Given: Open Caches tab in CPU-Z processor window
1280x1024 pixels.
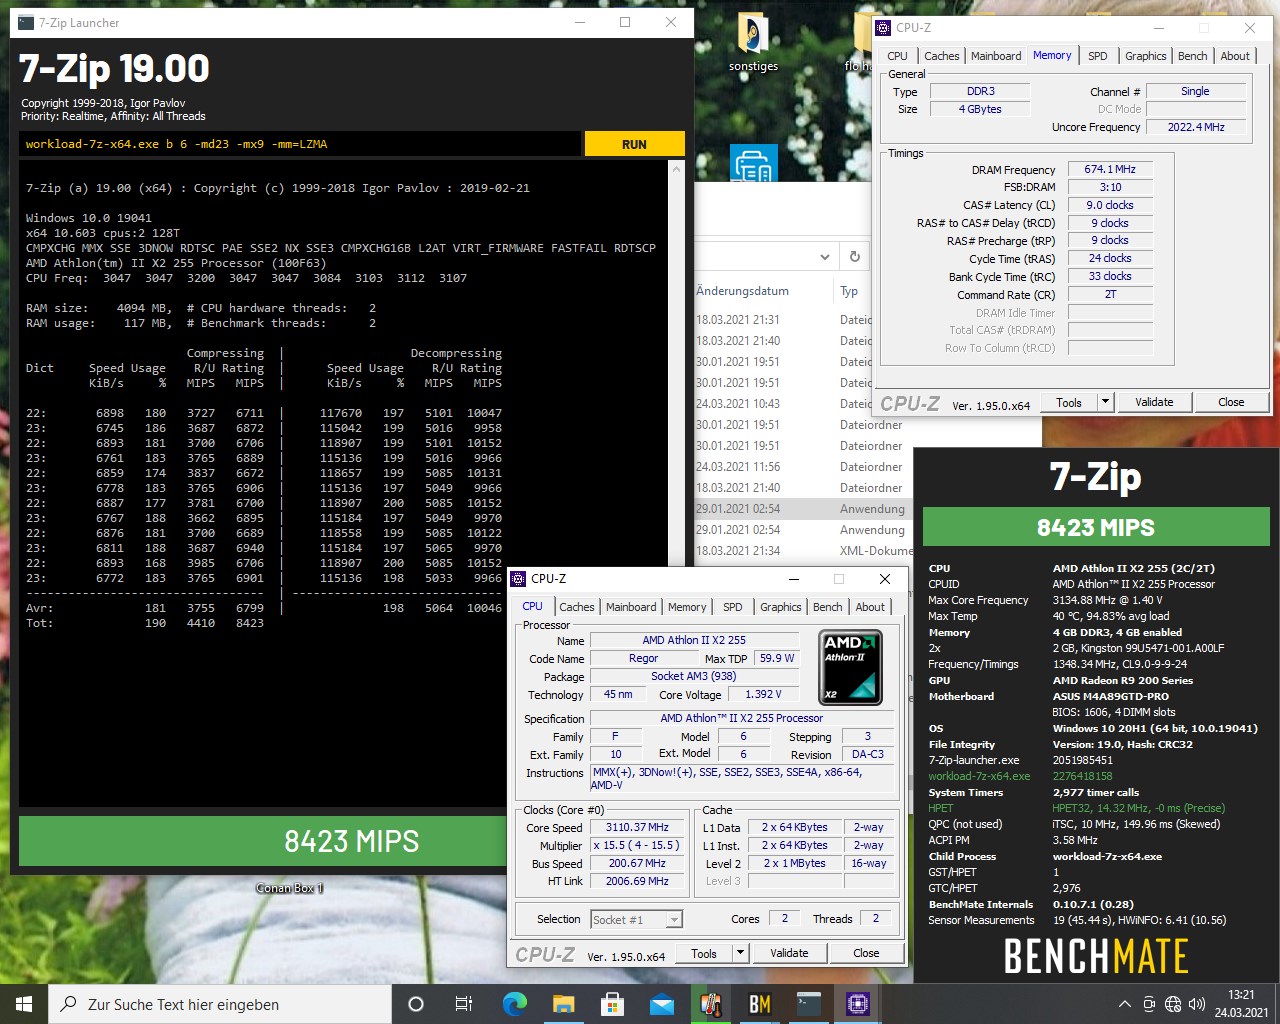Looking at the screenshot, I should (577, 607).
